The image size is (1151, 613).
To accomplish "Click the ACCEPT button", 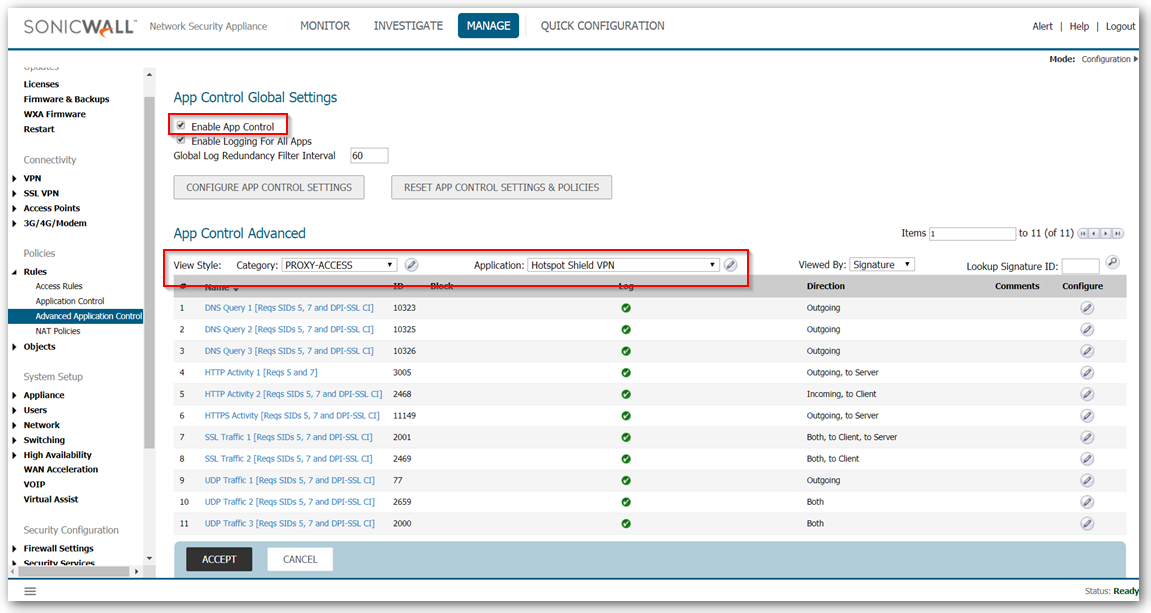I will 219,559.
